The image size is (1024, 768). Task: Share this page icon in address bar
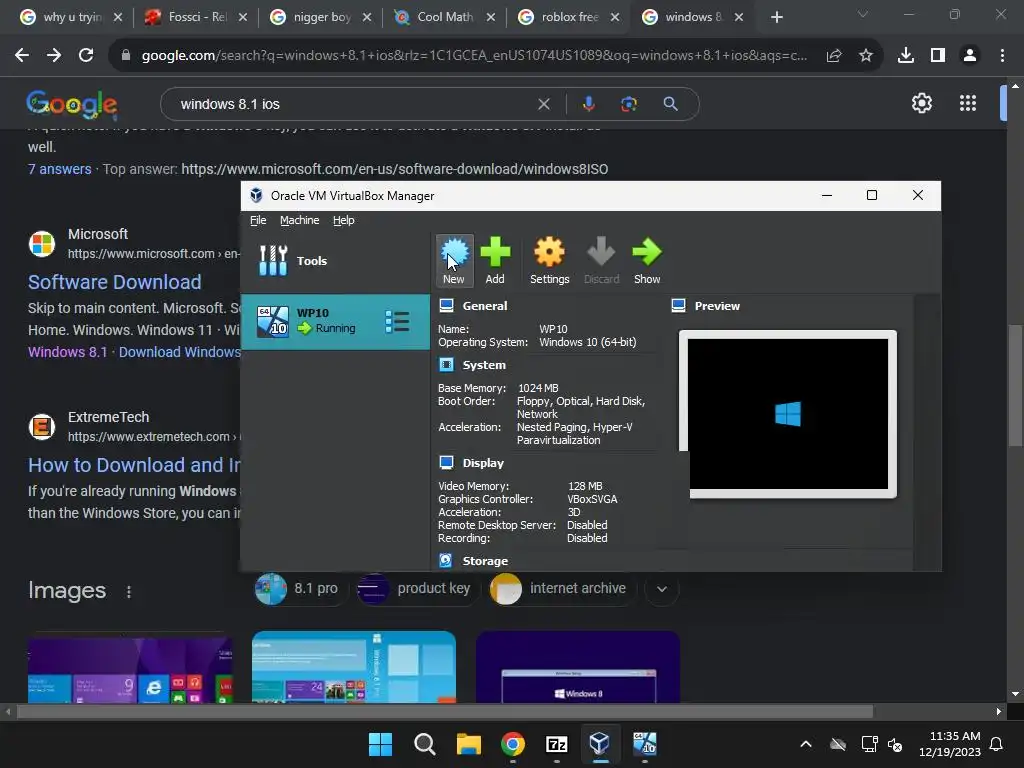pyautogui.click(x=834, y=56)
